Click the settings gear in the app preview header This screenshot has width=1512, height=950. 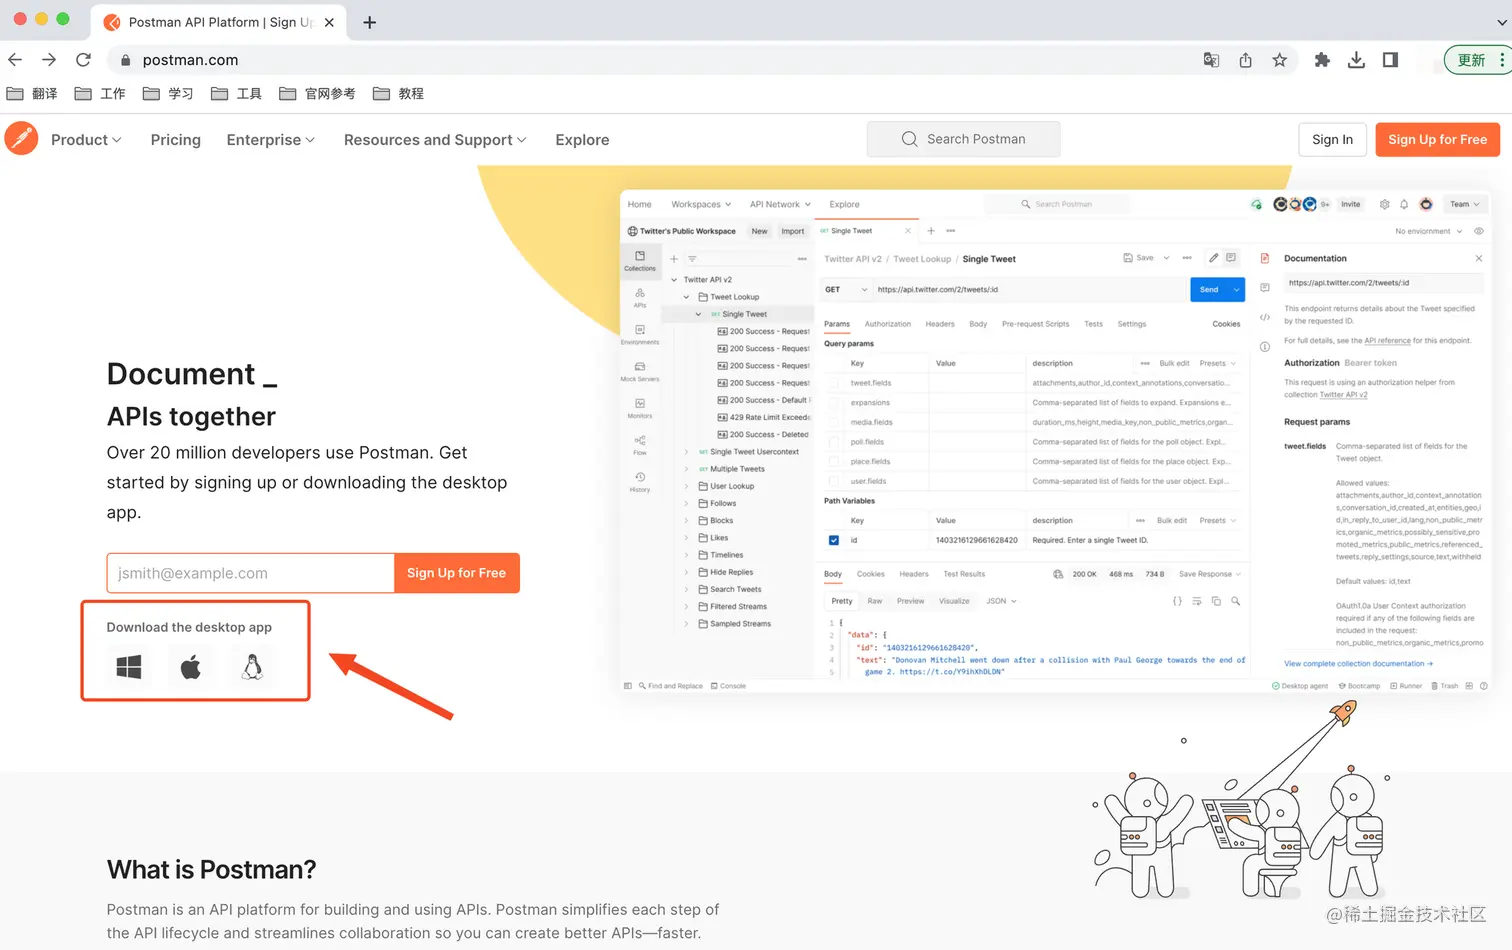coord(1385,204)
